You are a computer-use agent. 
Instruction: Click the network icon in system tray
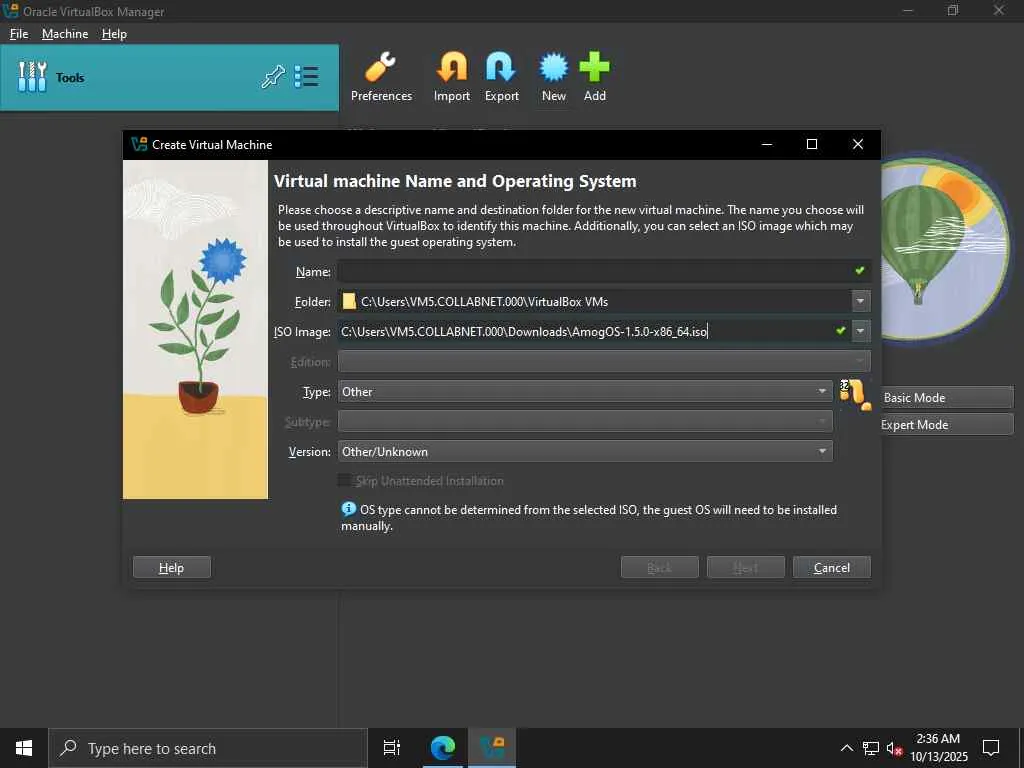click(871, 748)
